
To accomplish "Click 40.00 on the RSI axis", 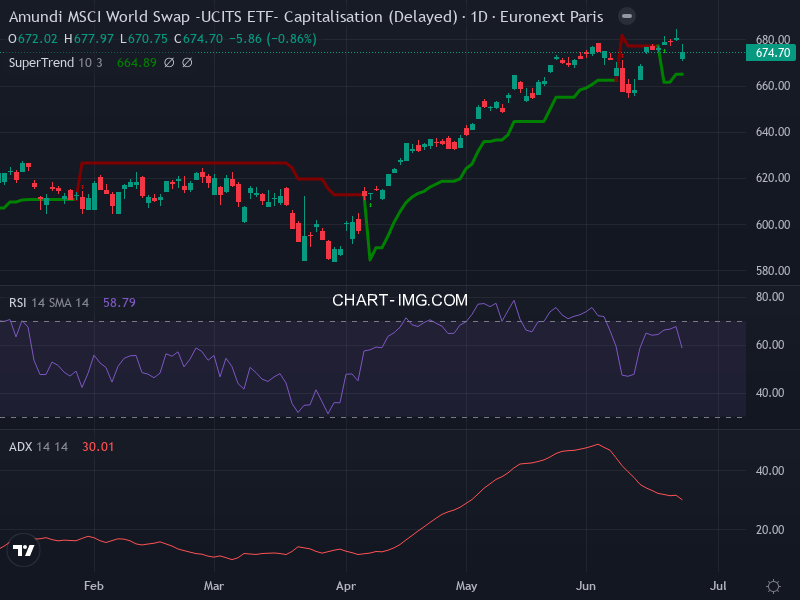I will 770,393.
